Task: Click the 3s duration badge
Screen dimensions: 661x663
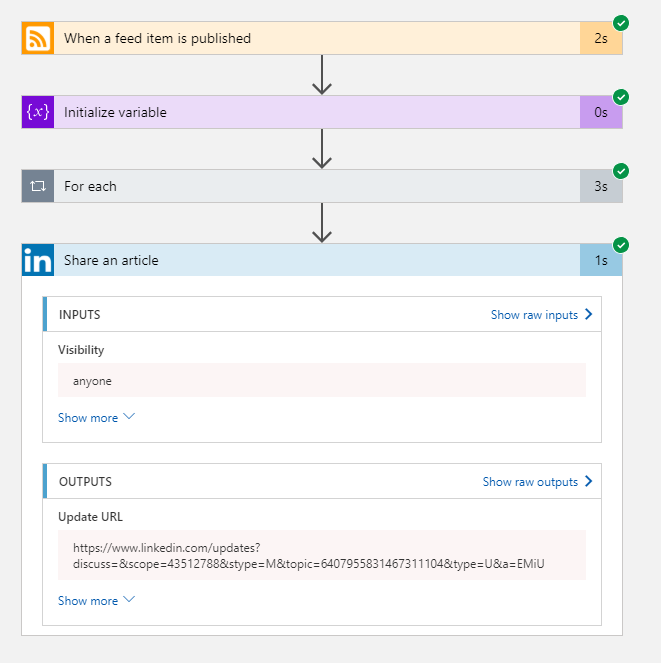Action: 601,186
